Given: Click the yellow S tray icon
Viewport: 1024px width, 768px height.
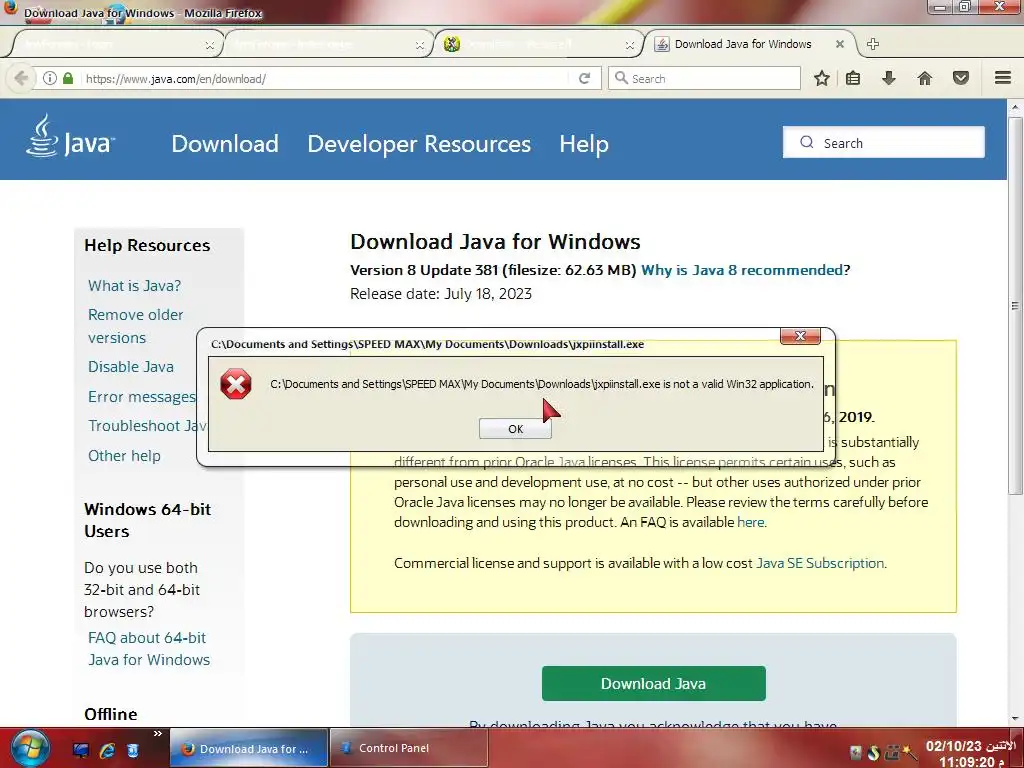Looking at the screenshot, I should tap(874, 753).
